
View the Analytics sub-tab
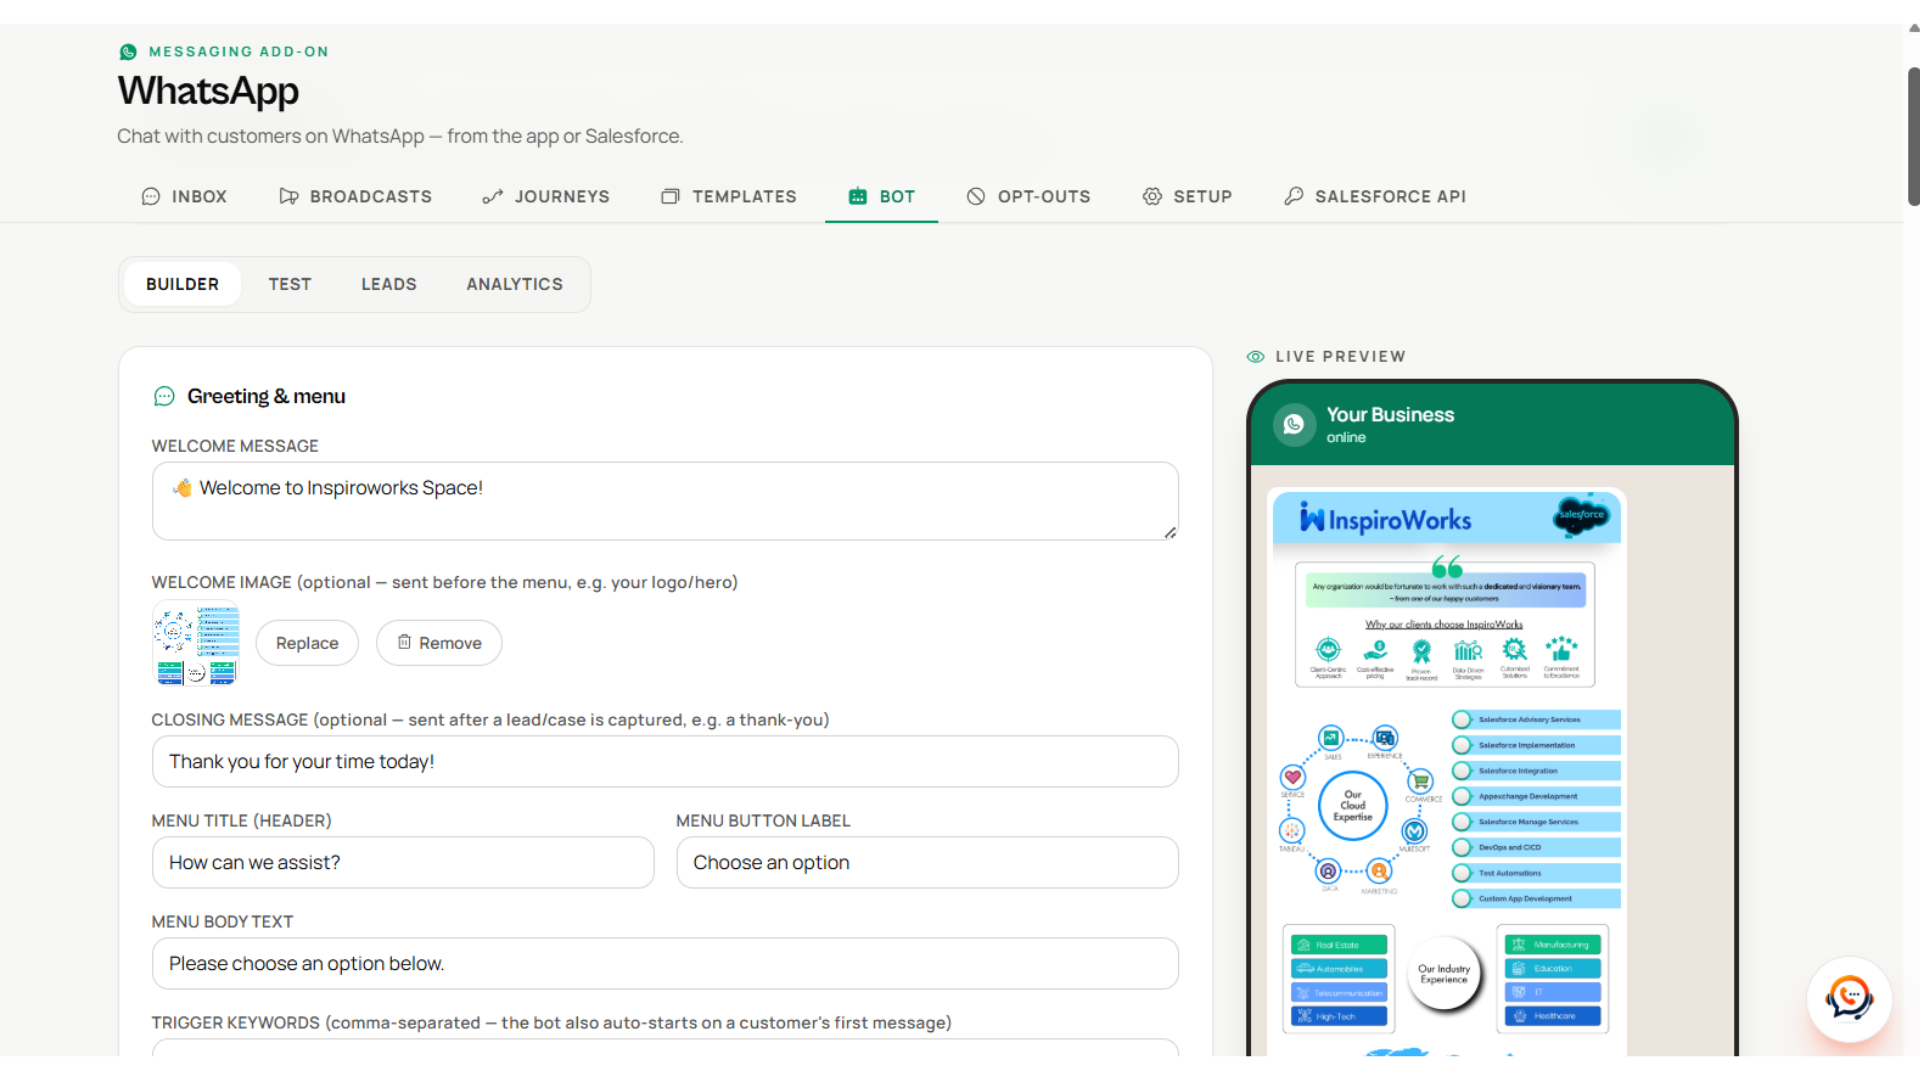(x=515, y=284)
